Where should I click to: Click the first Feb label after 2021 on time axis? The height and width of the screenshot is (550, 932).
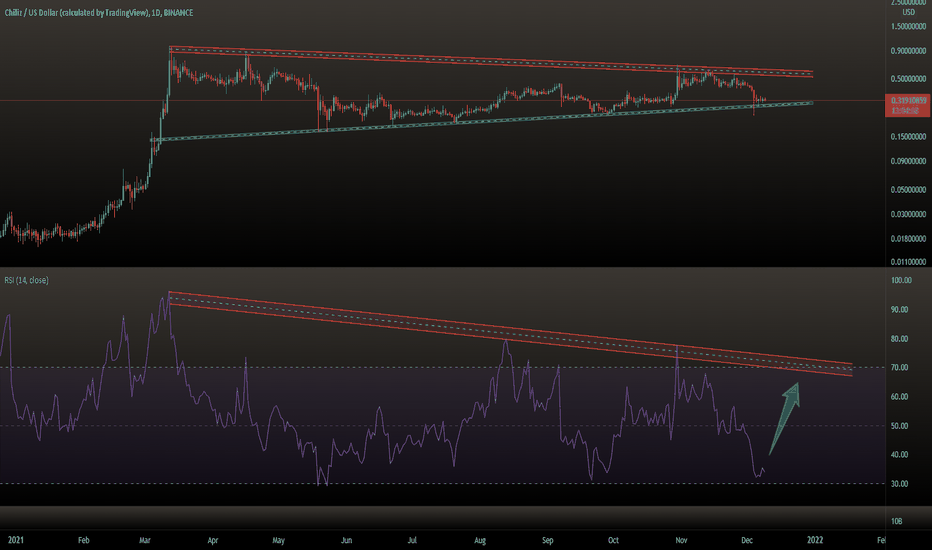(x=84, y=540)
